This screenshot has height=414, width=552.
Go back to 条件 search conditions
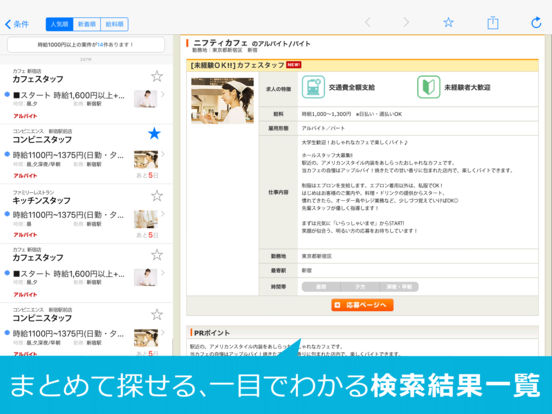pos(17,24)
